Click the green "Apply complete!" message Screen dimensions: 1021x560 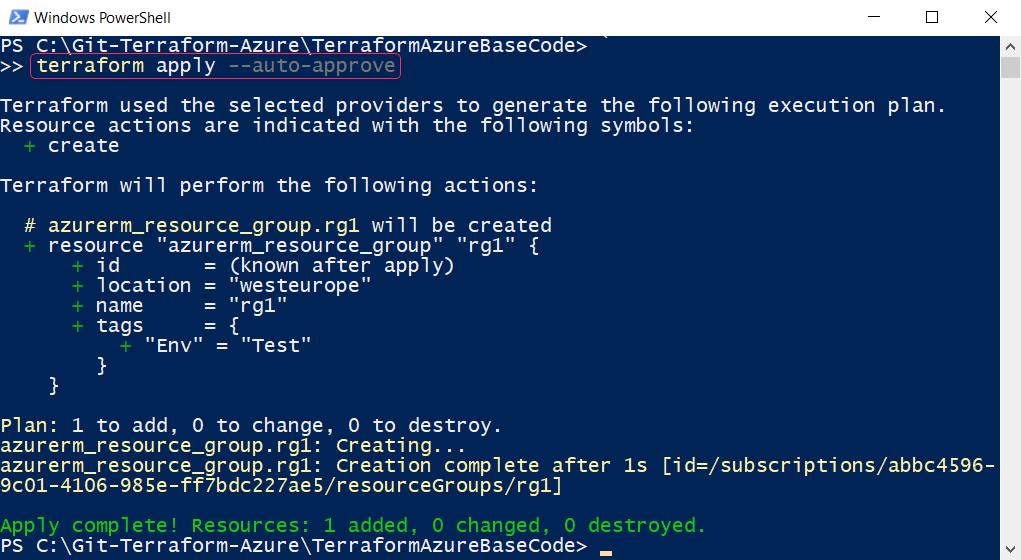click(x=352, y=525)
